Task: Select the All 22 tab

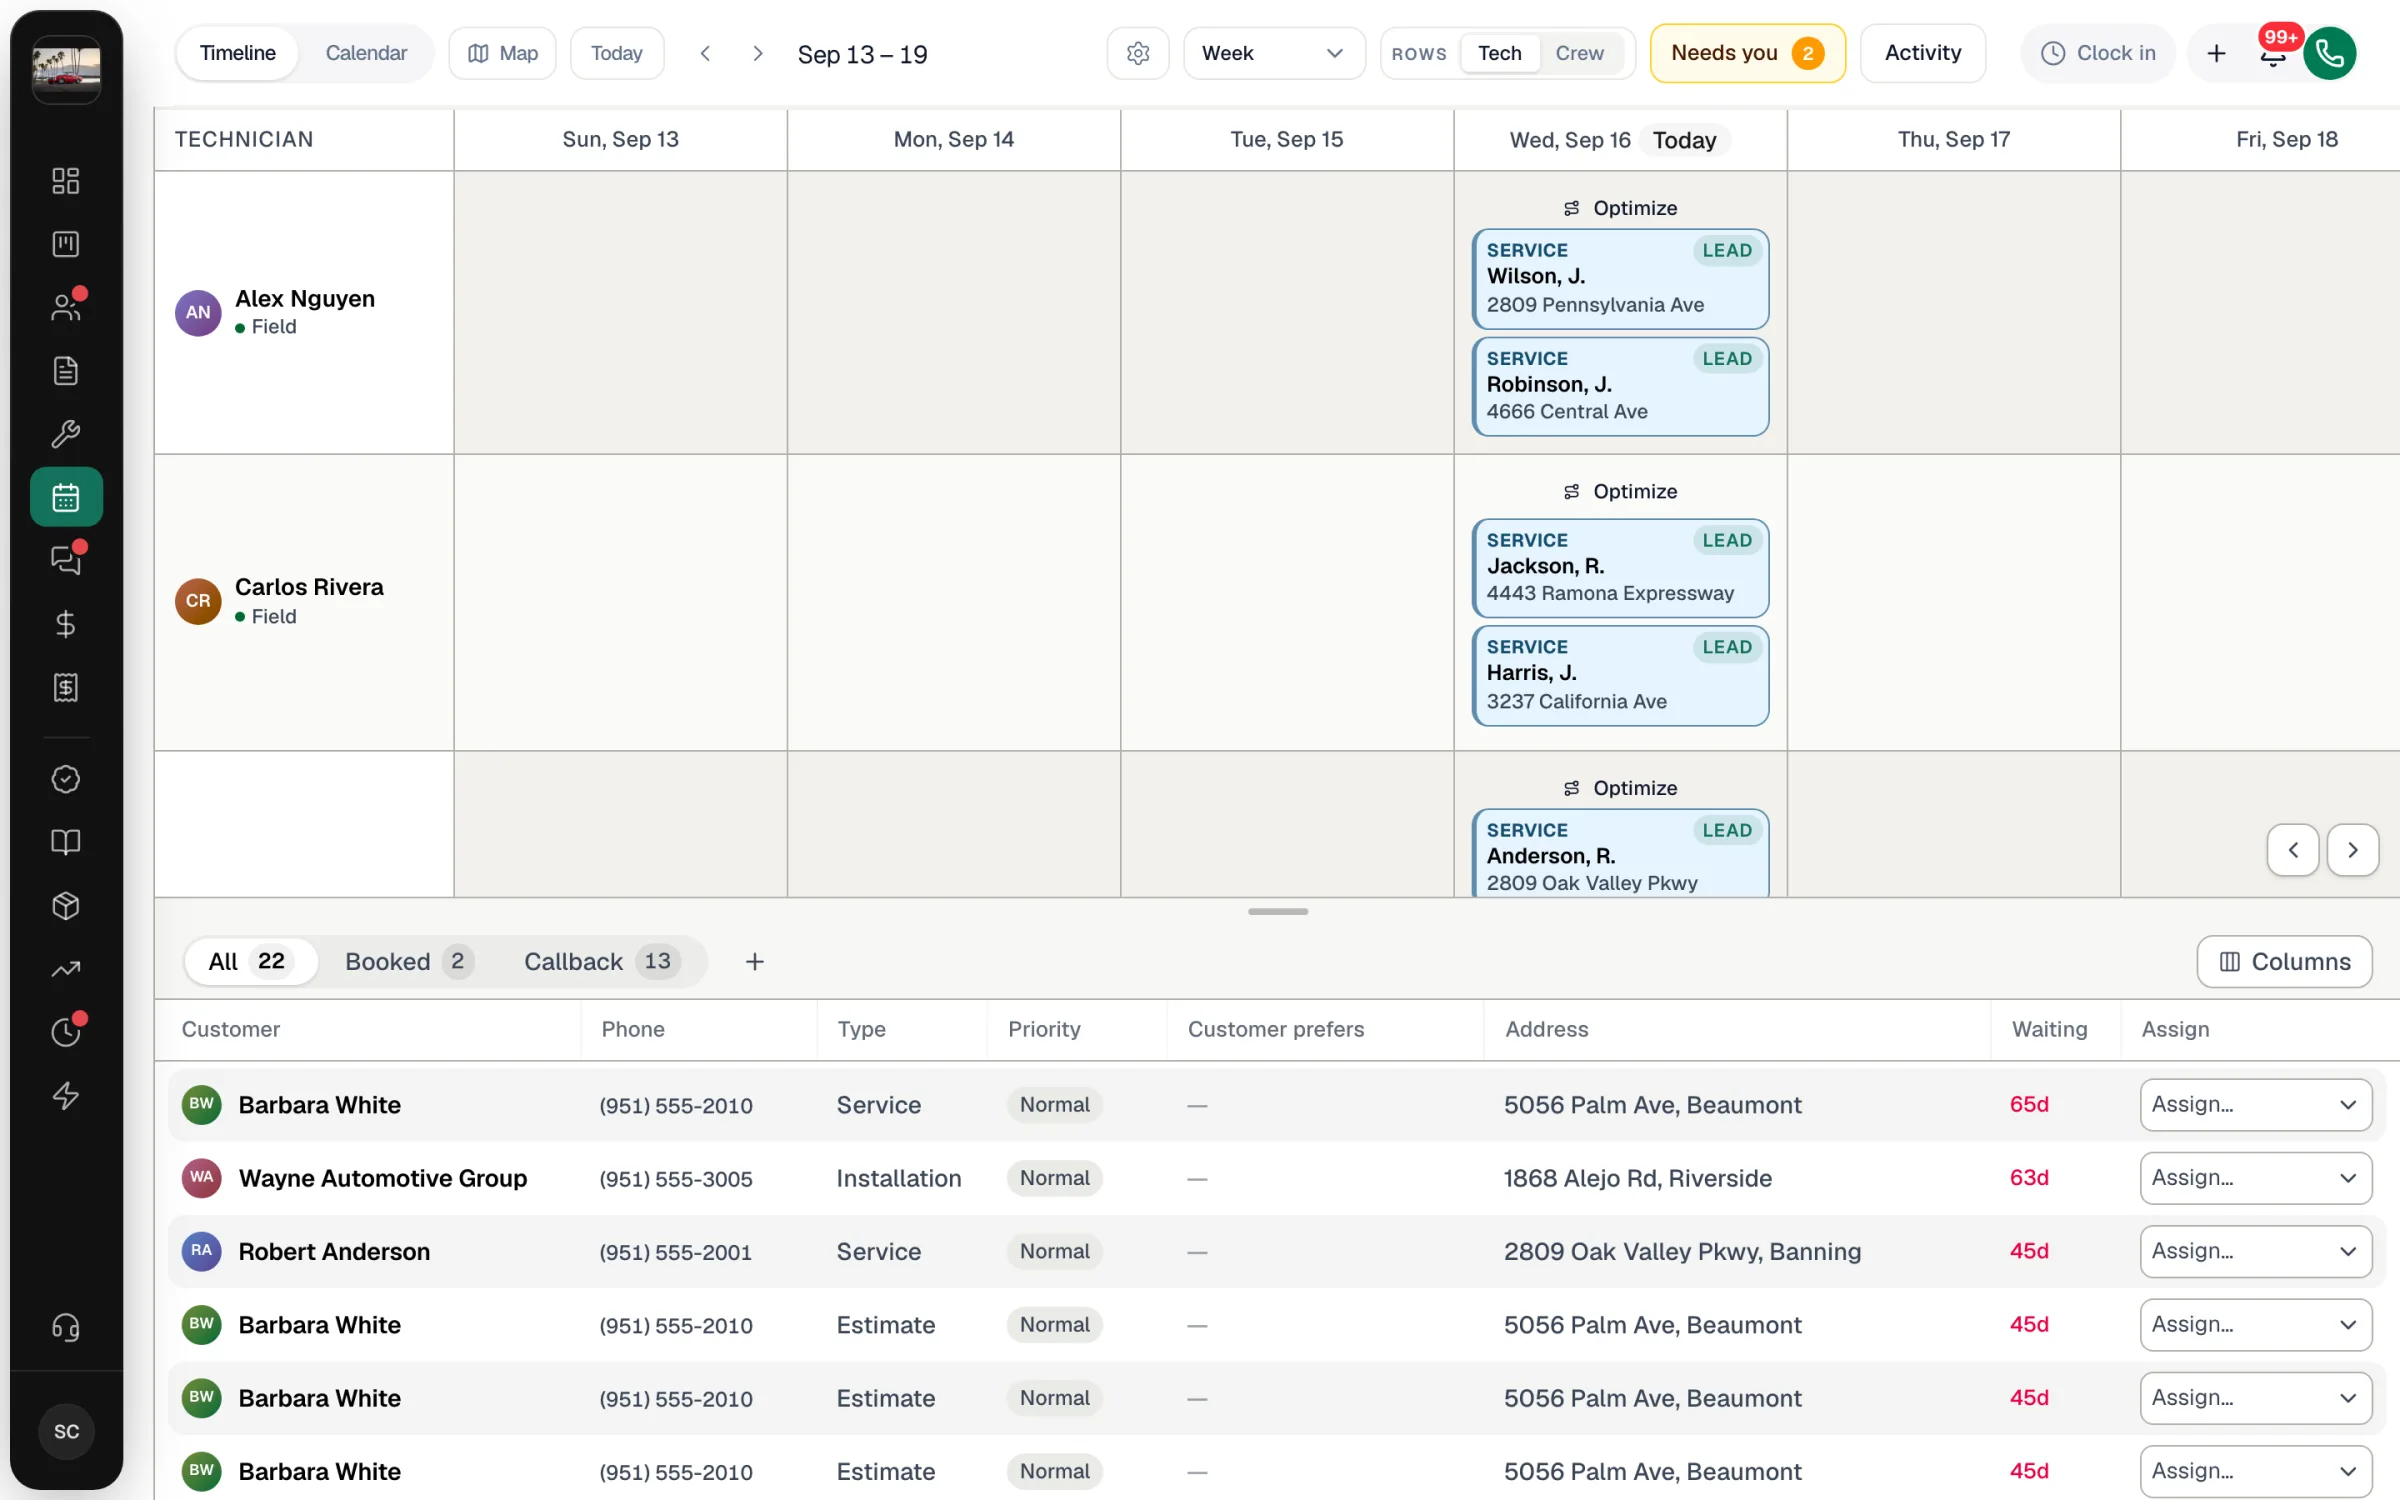Action: pyautogui.click(x=250, y=961)
